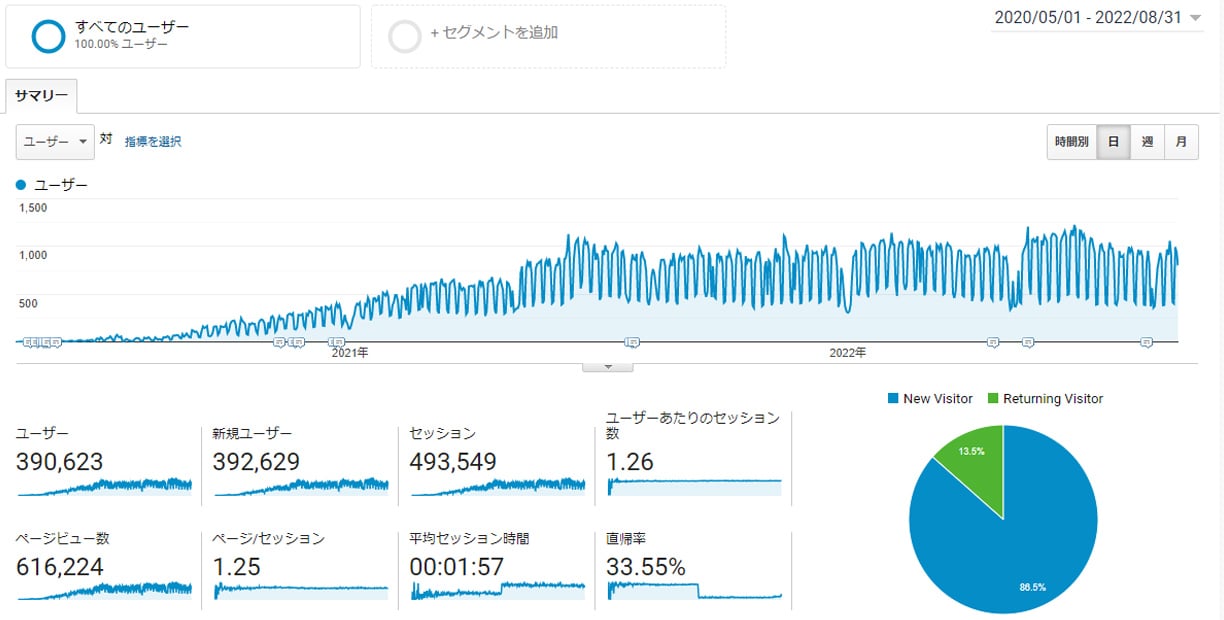The width and height of the screenshot is (1224, 620).
Task: Expand the annotations drawer arrow below chart
Action: (608, 367)
